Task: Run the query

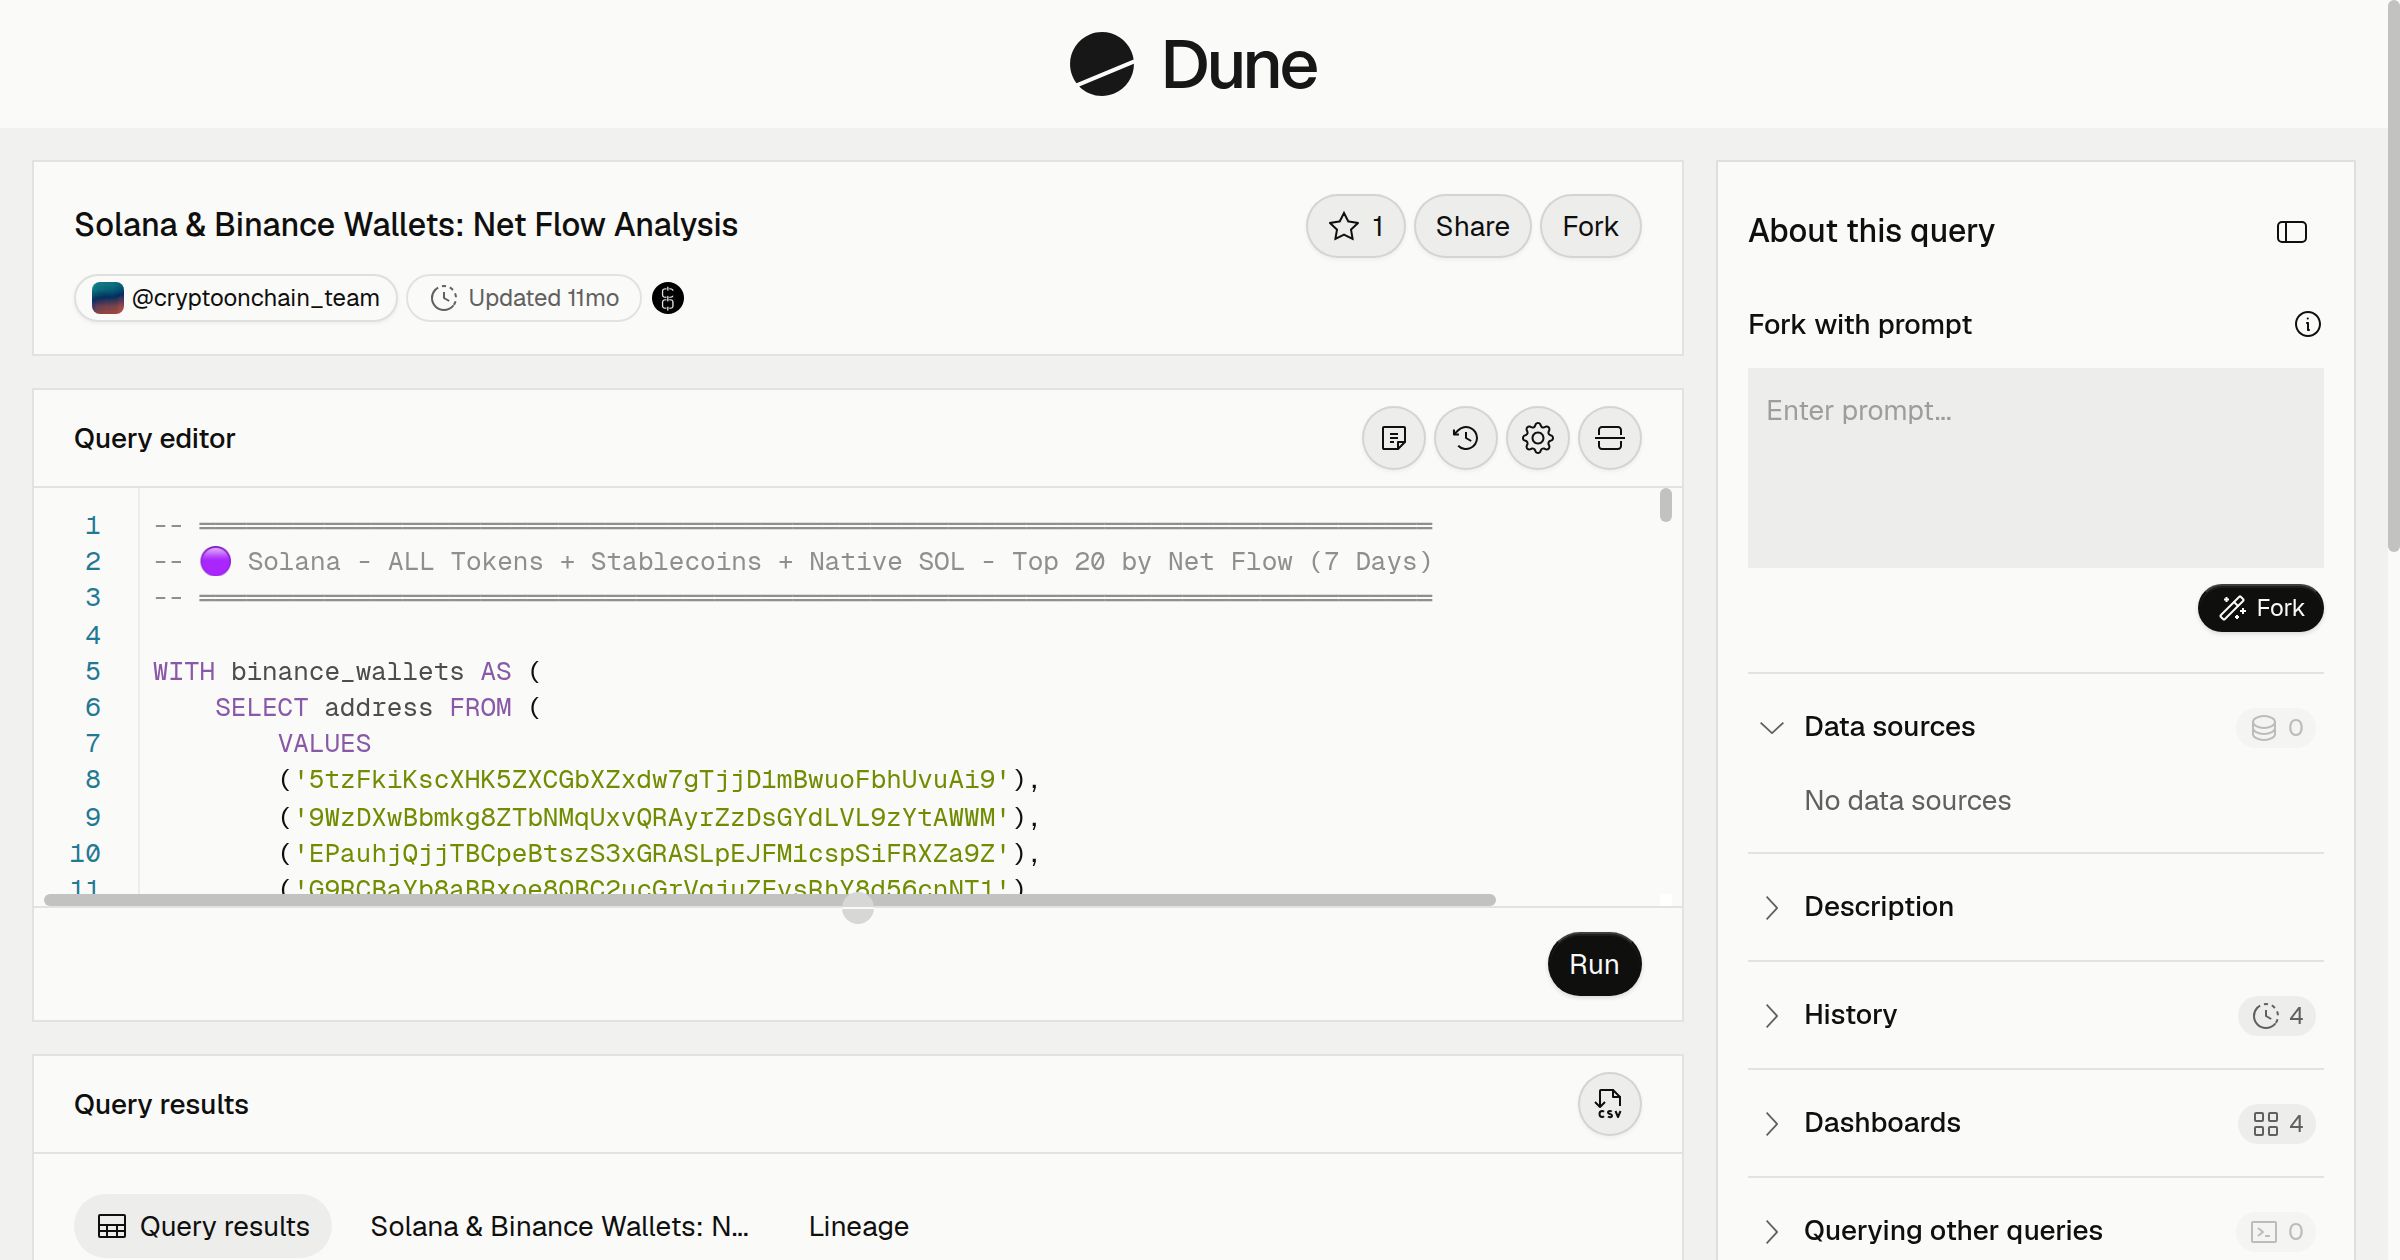Action: coord(1594,964)
